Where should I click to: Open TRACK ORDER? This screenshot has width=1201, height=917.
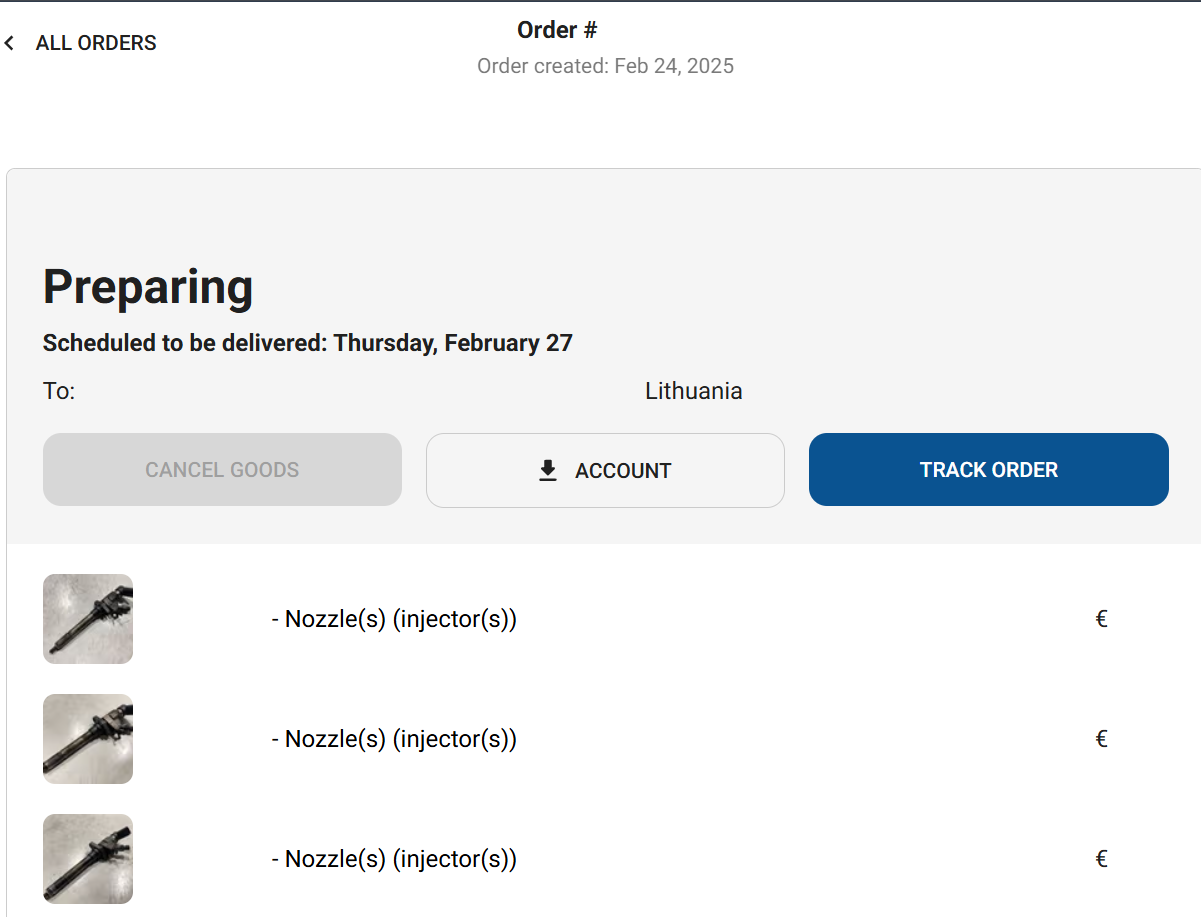pos(989,470)
